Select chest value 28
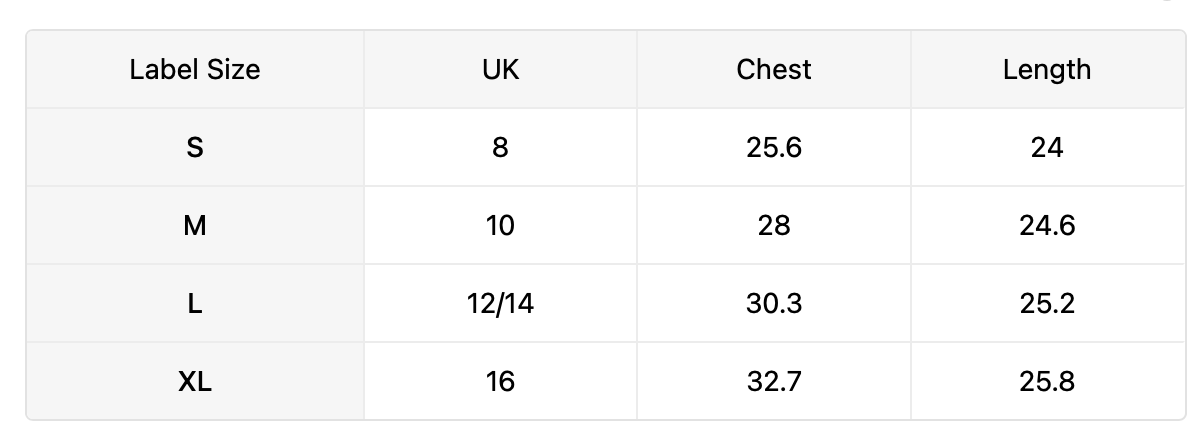The width and height of the screenshot is (1194, 434). point(774,225)
